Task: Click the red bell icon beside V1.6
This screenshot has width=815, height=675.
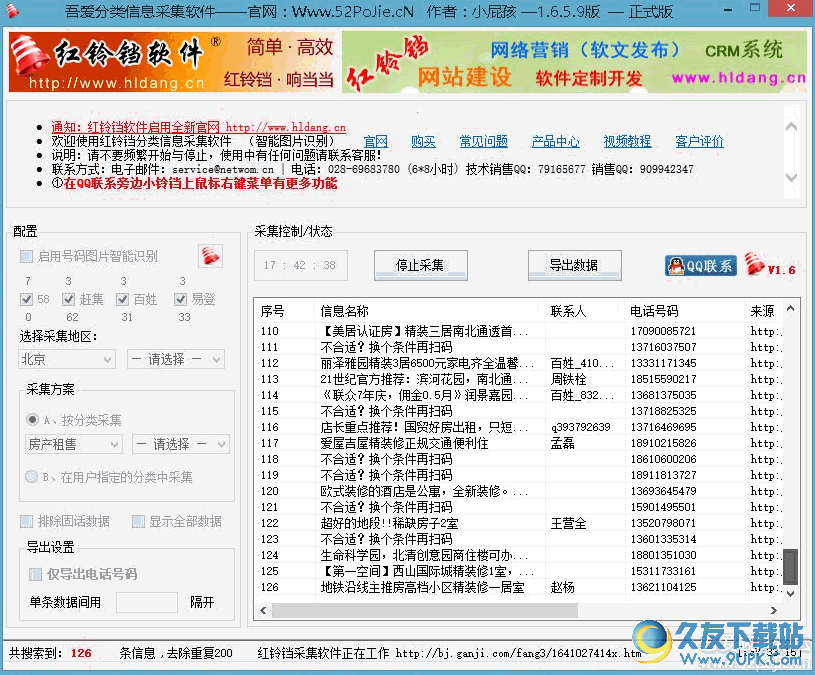Action: pos(754,264)
